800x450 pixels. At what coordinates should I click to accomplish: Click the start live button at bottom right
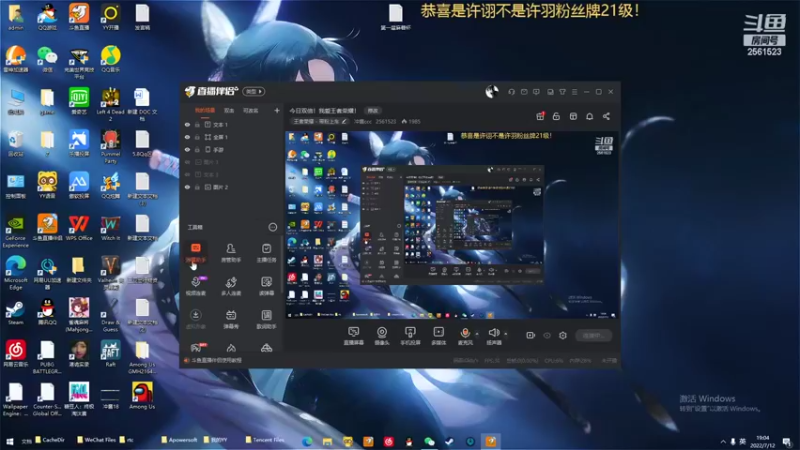pyautogui.click(x=594, y=335)
